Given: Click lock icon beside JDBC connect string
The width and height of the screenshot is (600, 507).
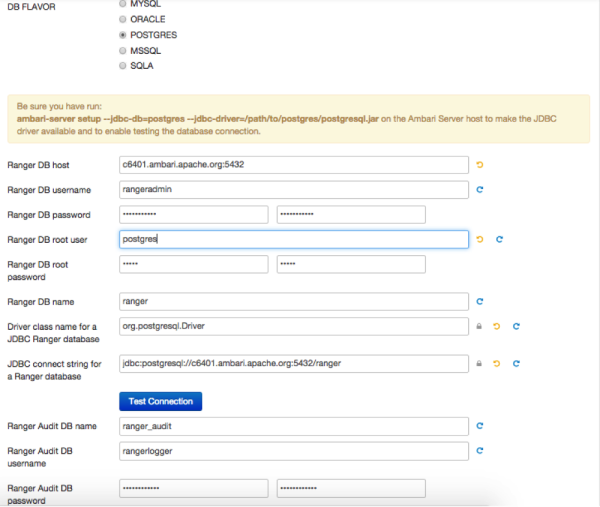Looking at the screenshot, I should pos(479,364).
